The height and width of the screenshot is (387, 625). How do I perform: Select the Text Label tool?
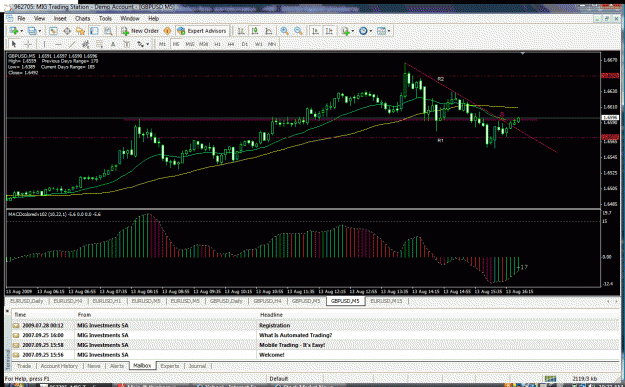point(127,44)
